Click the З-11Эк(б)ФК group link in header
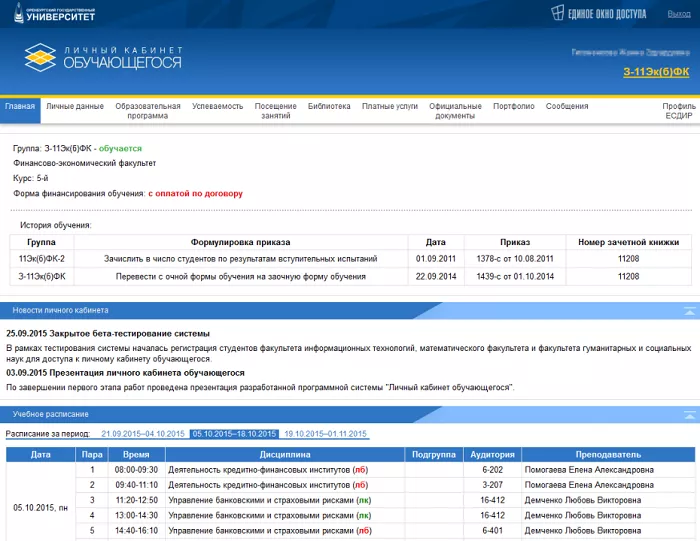Viewport: 700px width, 541px height. [656, 72]
